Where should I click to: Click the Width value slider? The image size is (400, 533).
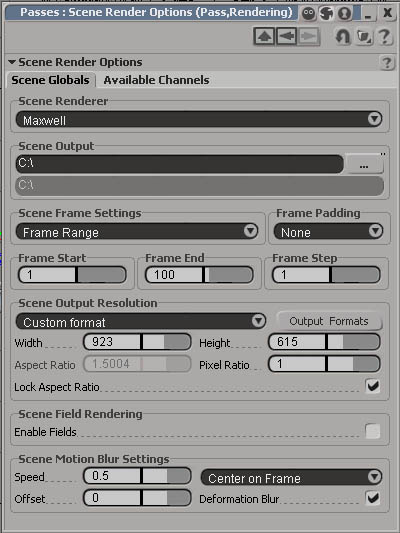coord(137,342)
